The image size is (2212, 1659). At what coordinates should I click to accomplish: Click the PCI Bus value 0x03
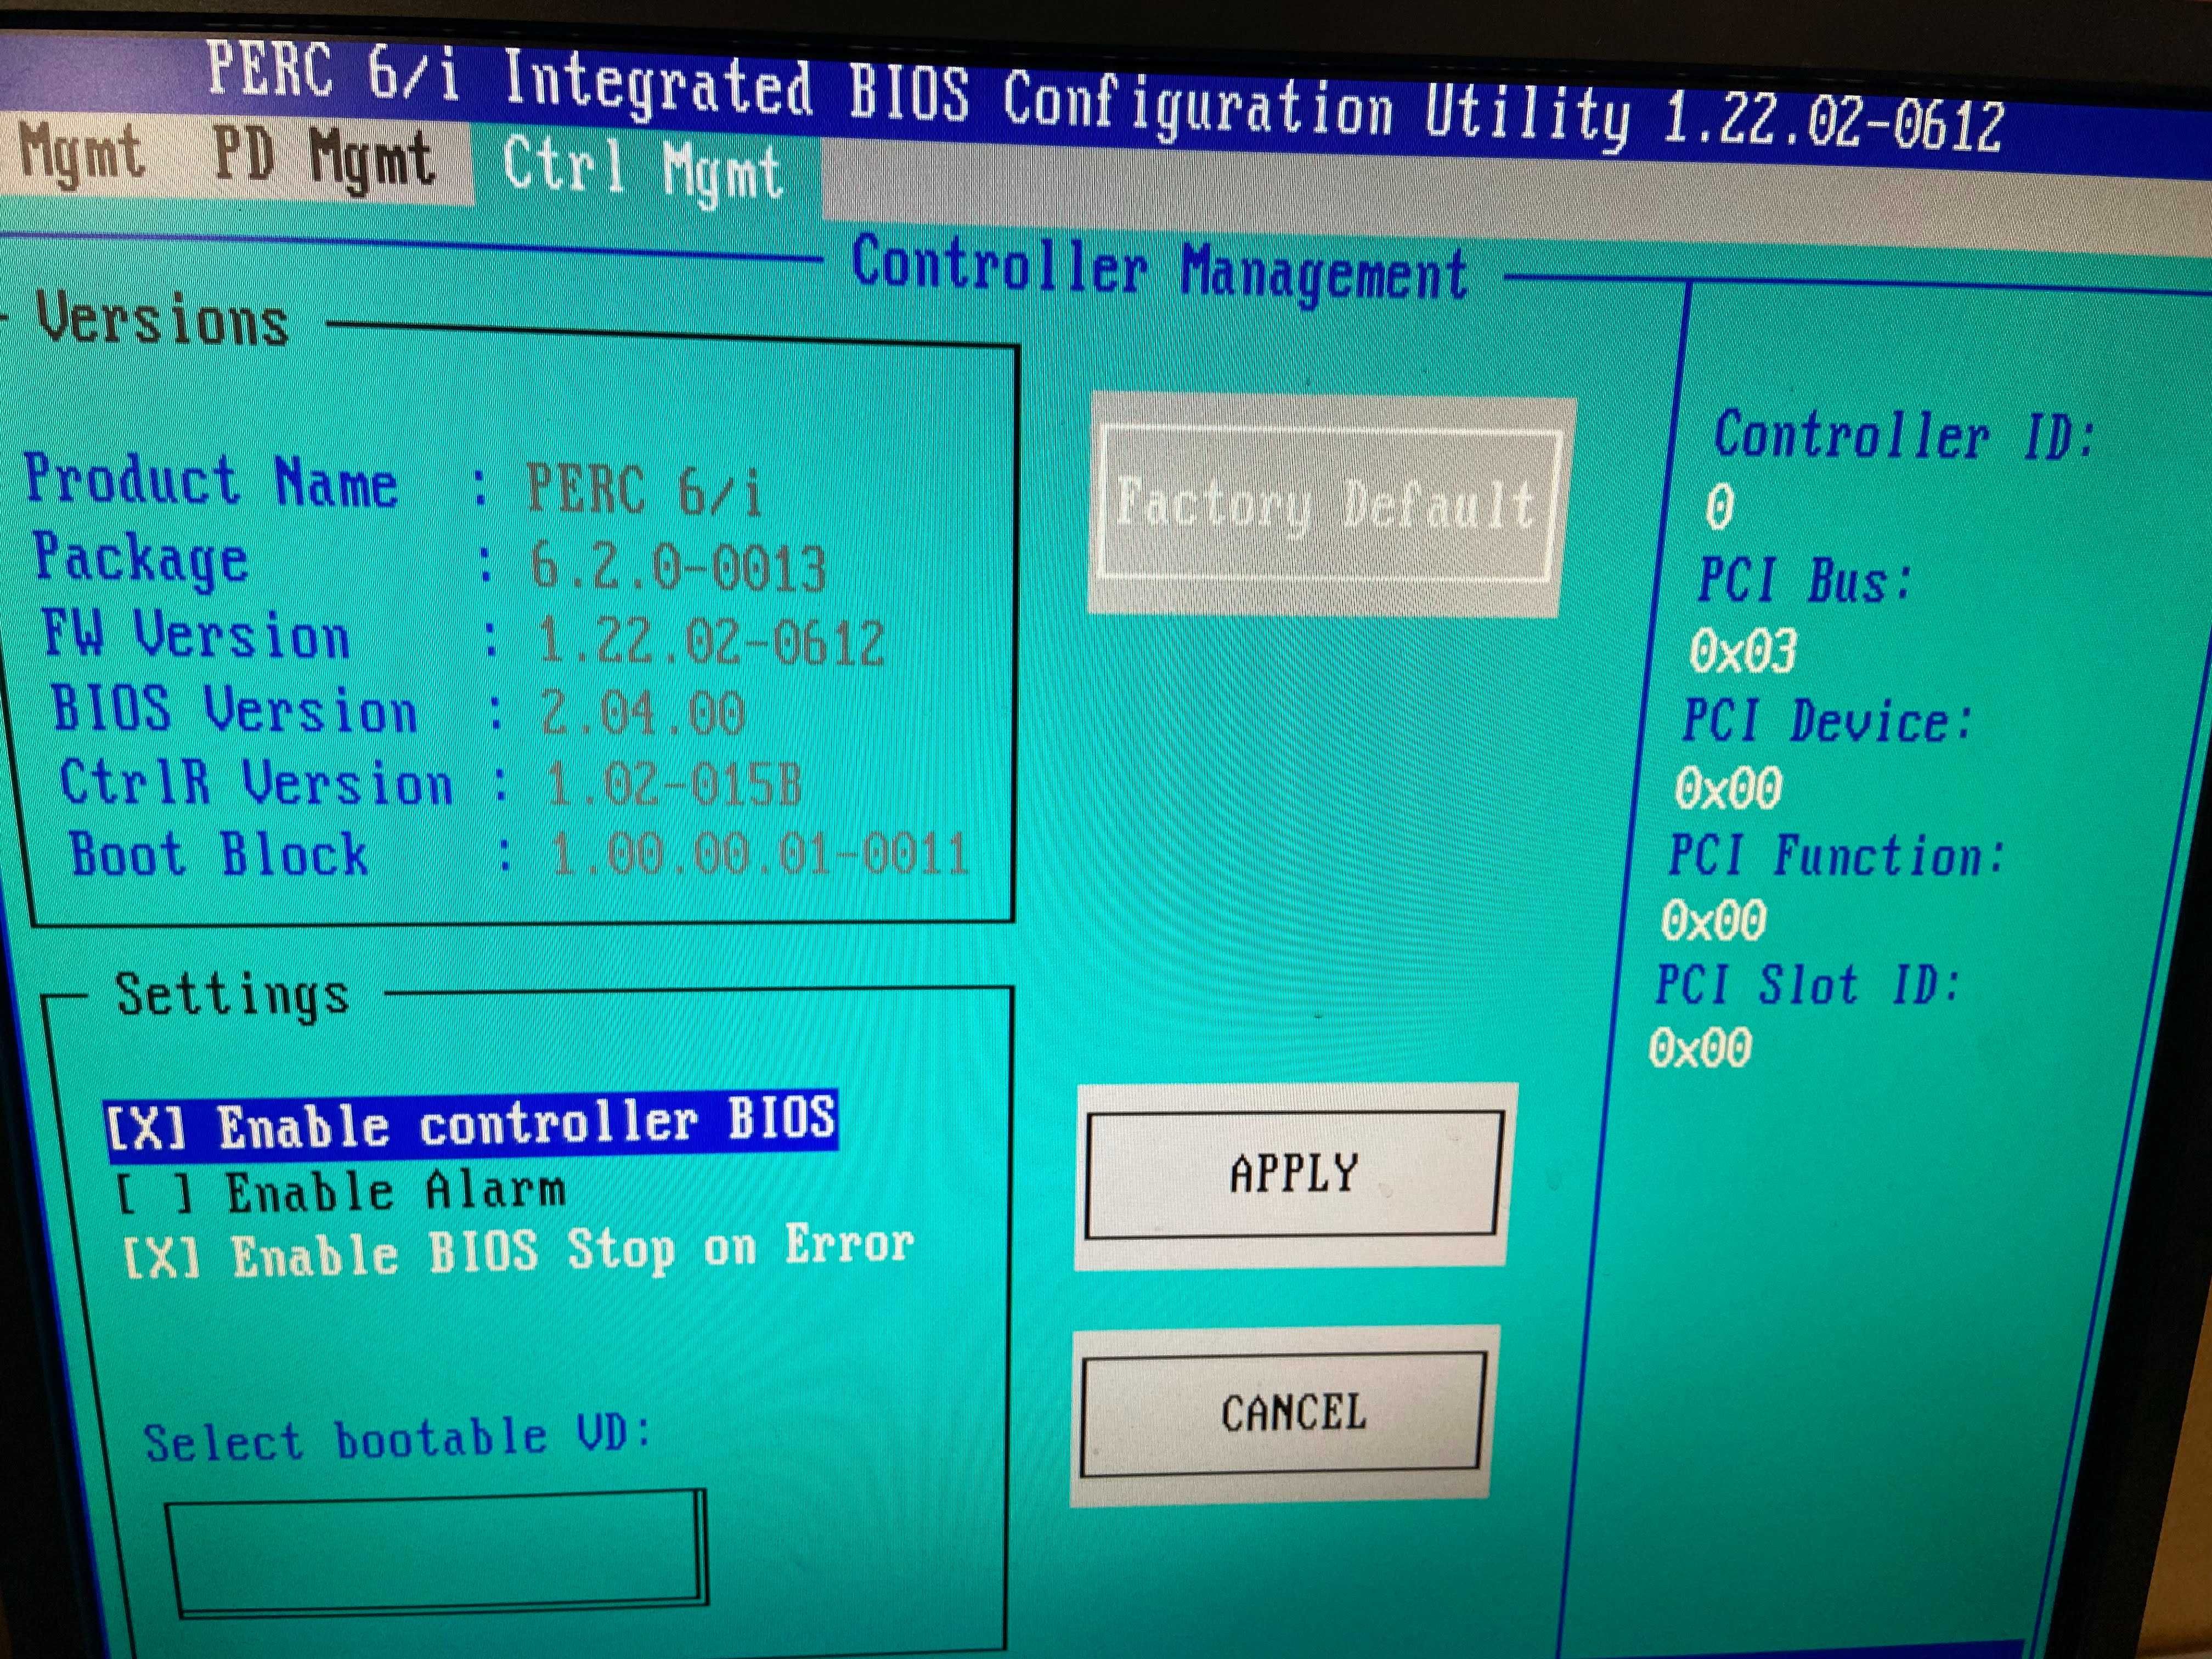tap(1743, 651)
